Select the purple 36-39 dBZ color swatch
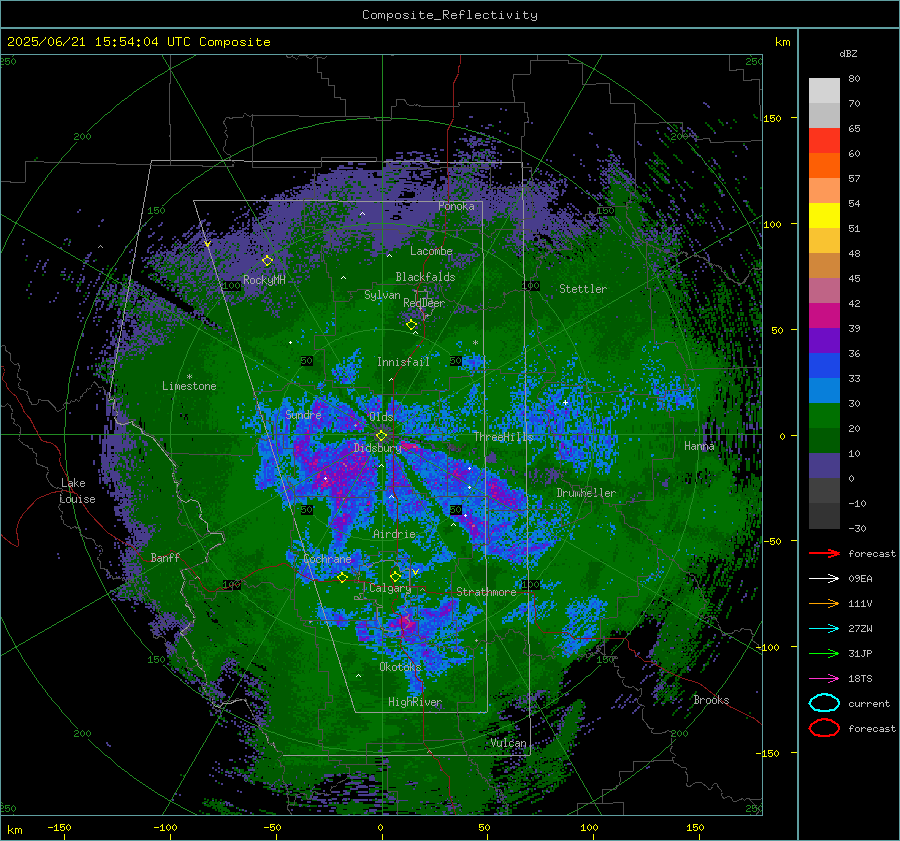 [x=824, y=340]
